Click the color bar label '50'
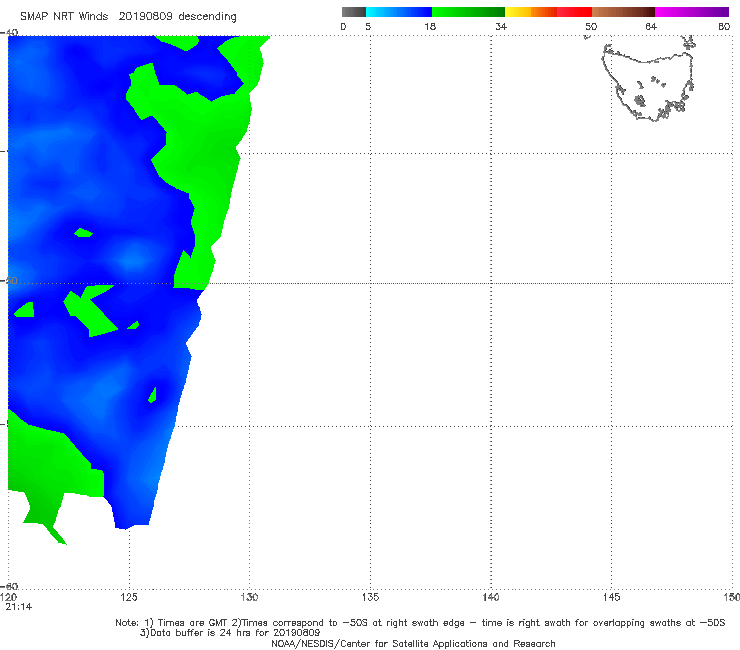The height and width of the screenshot is (650, 740). tap(591, 26)
